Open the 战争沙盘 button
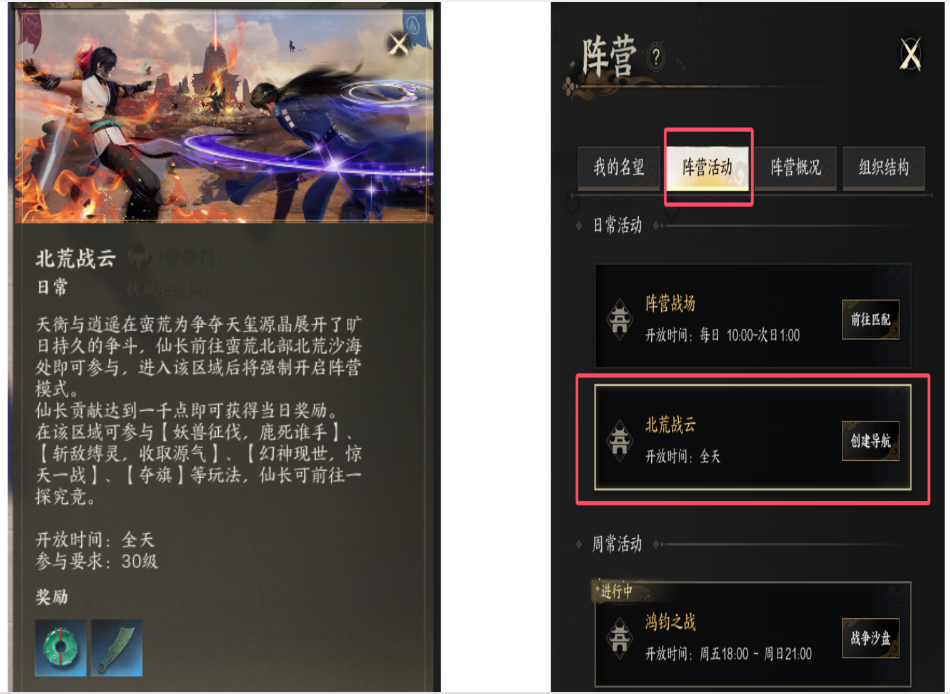The image size is (950, 694). (x=871, y=638)
